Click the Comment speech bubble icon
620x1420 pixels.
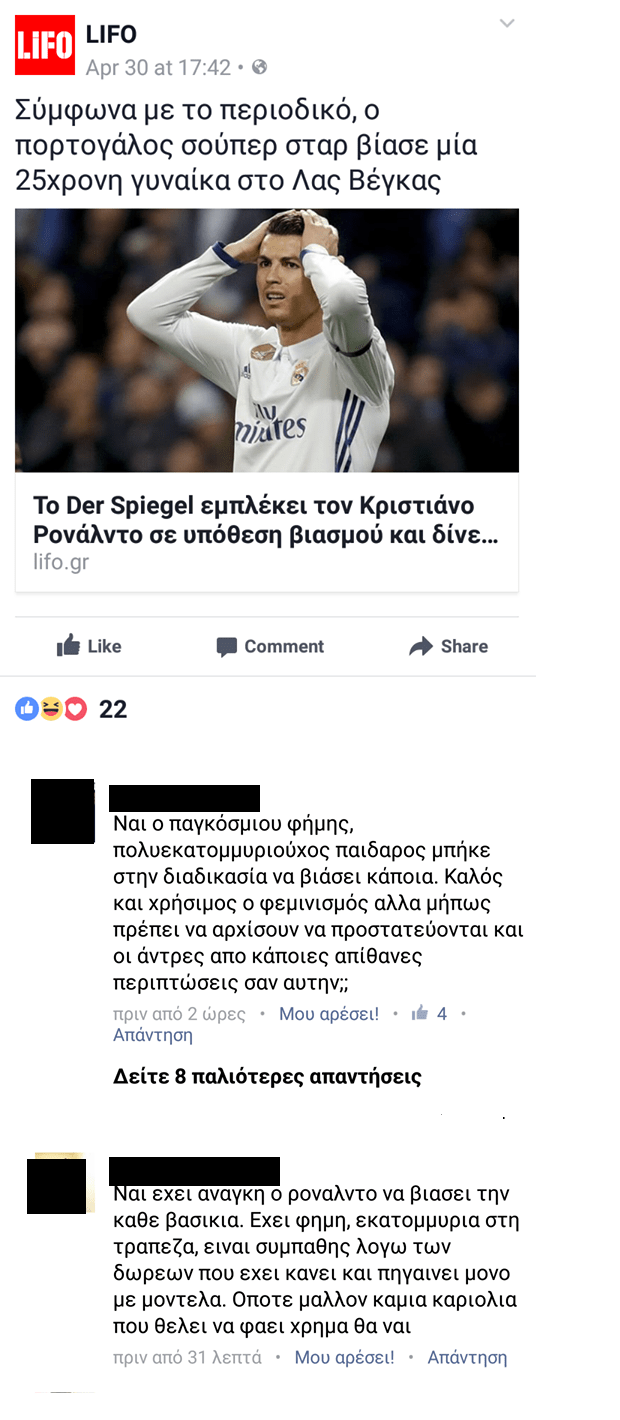pos(227,647)
